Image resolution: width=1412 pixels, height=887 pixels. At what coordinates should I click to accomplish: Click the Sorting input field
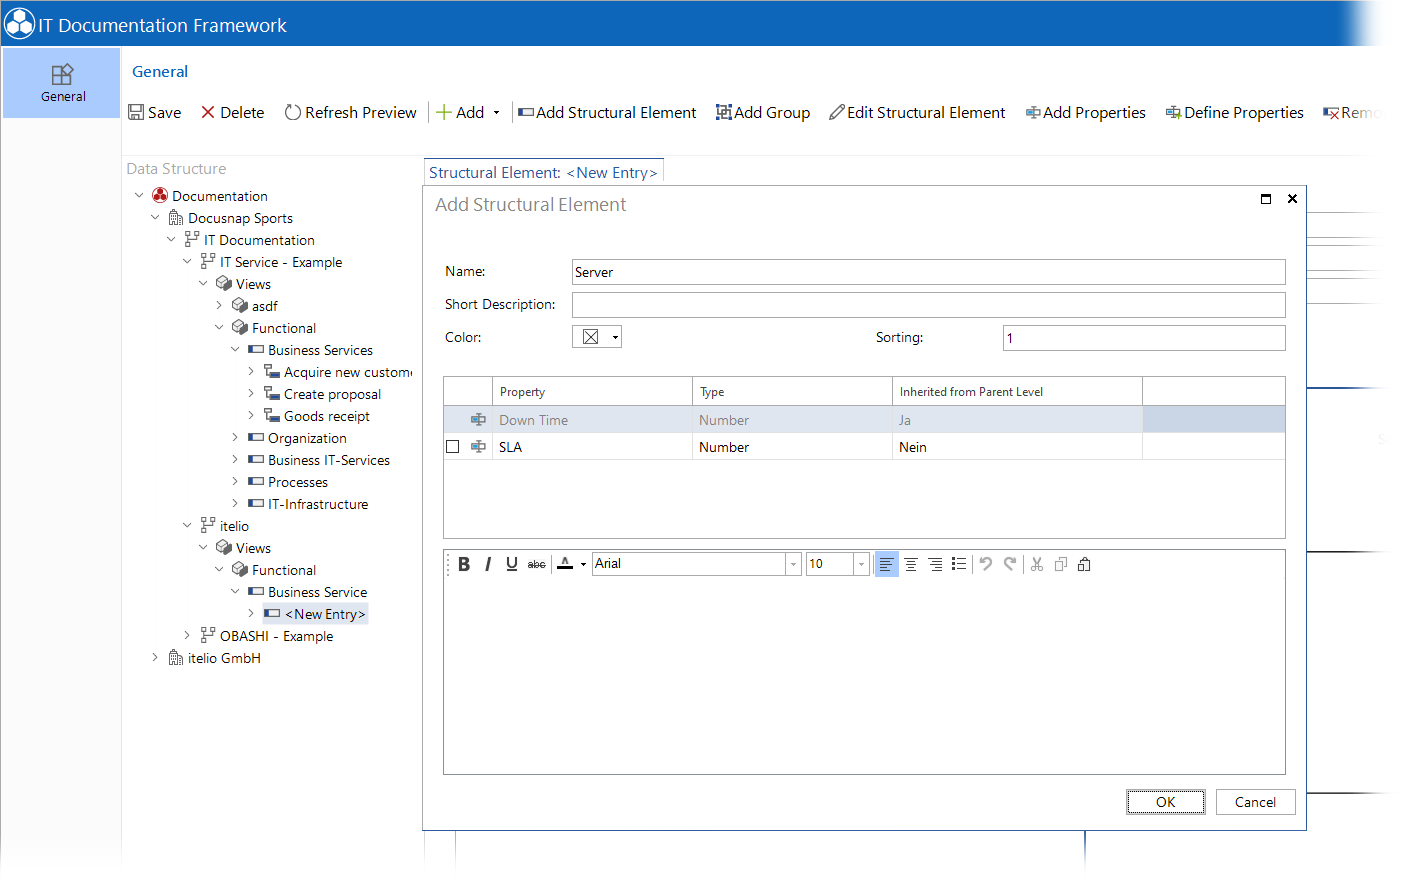pos(1144,338)
